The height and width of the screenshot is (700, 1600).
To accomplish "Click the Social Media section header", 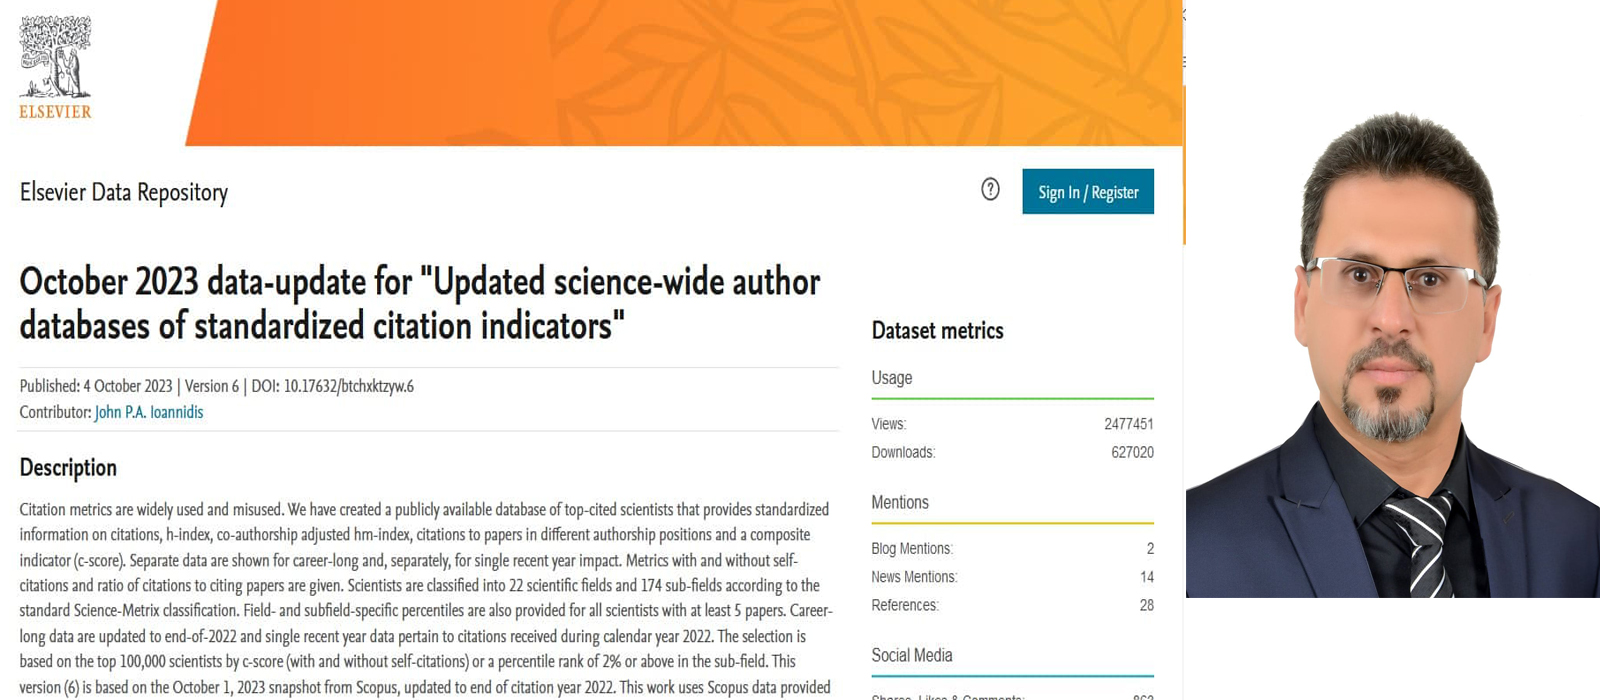I will pos(912,655).
